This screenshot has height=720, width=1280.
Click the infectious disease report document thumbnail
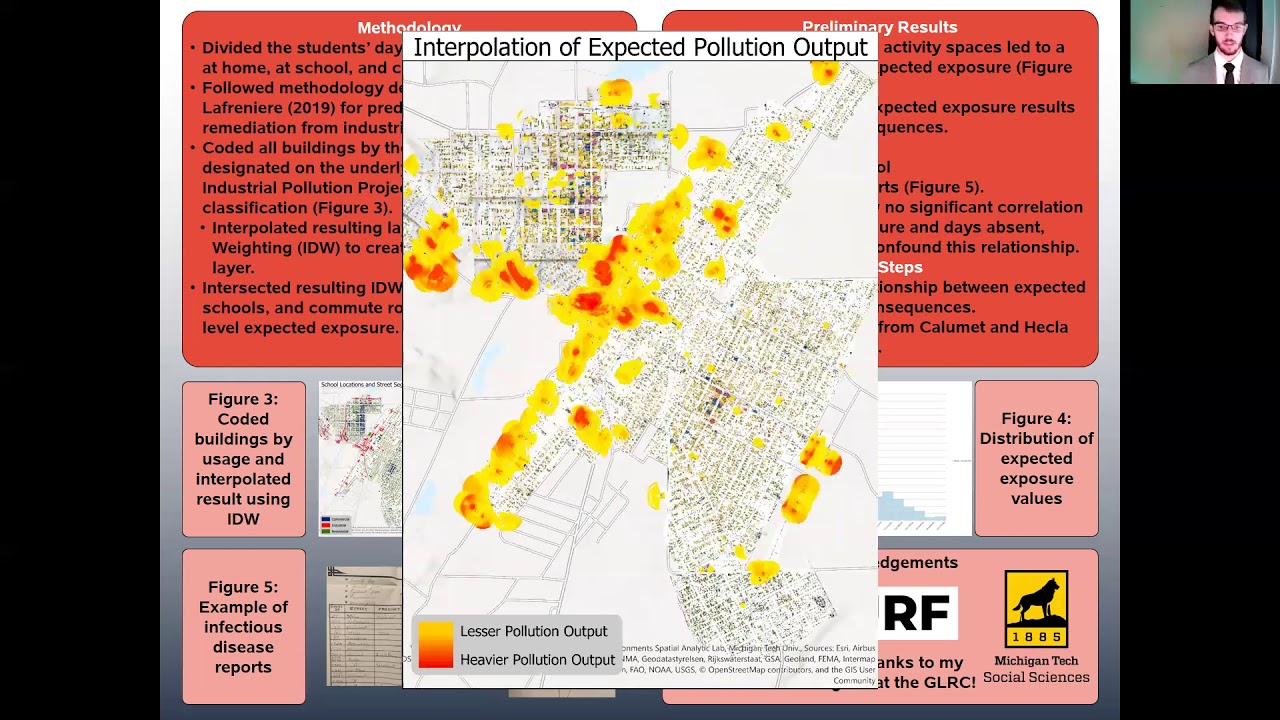[x=364, y=627]
